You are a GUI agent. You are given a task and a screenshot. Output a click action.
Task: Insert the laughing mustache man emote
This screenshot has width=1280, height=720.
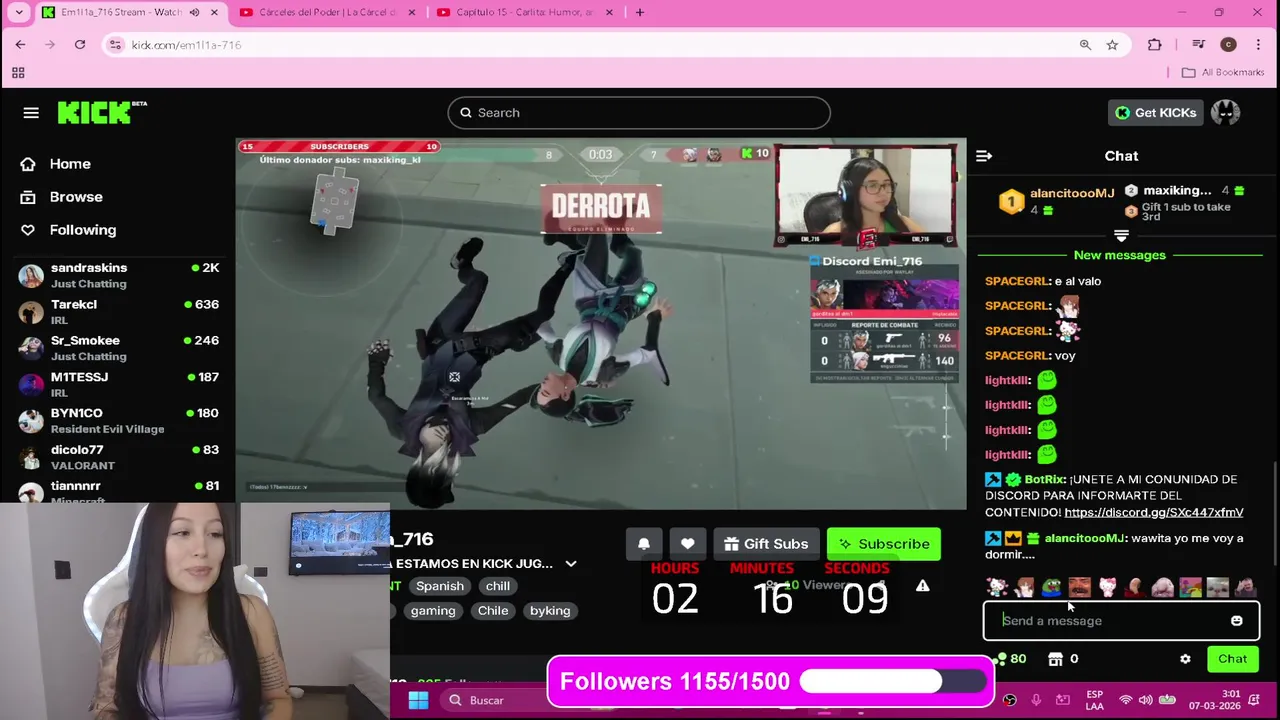coord(1079,587)
